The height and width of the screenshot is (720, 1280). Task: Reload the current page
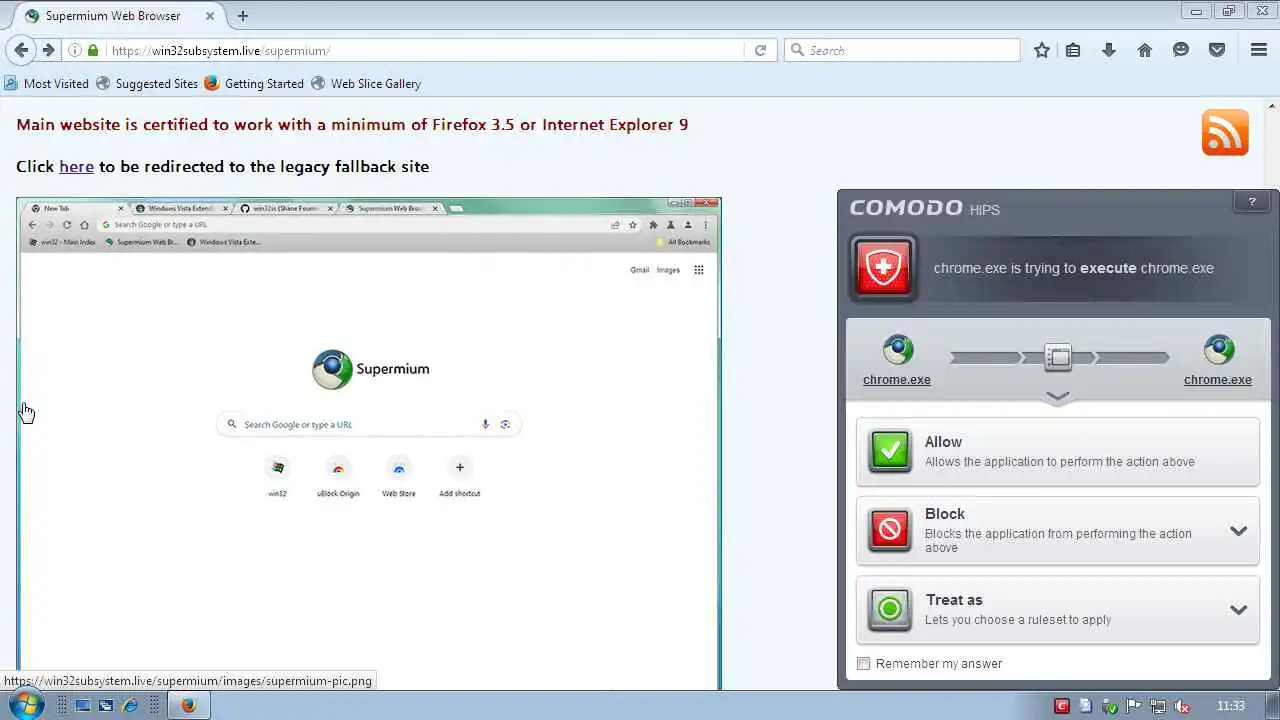point(760,50)
